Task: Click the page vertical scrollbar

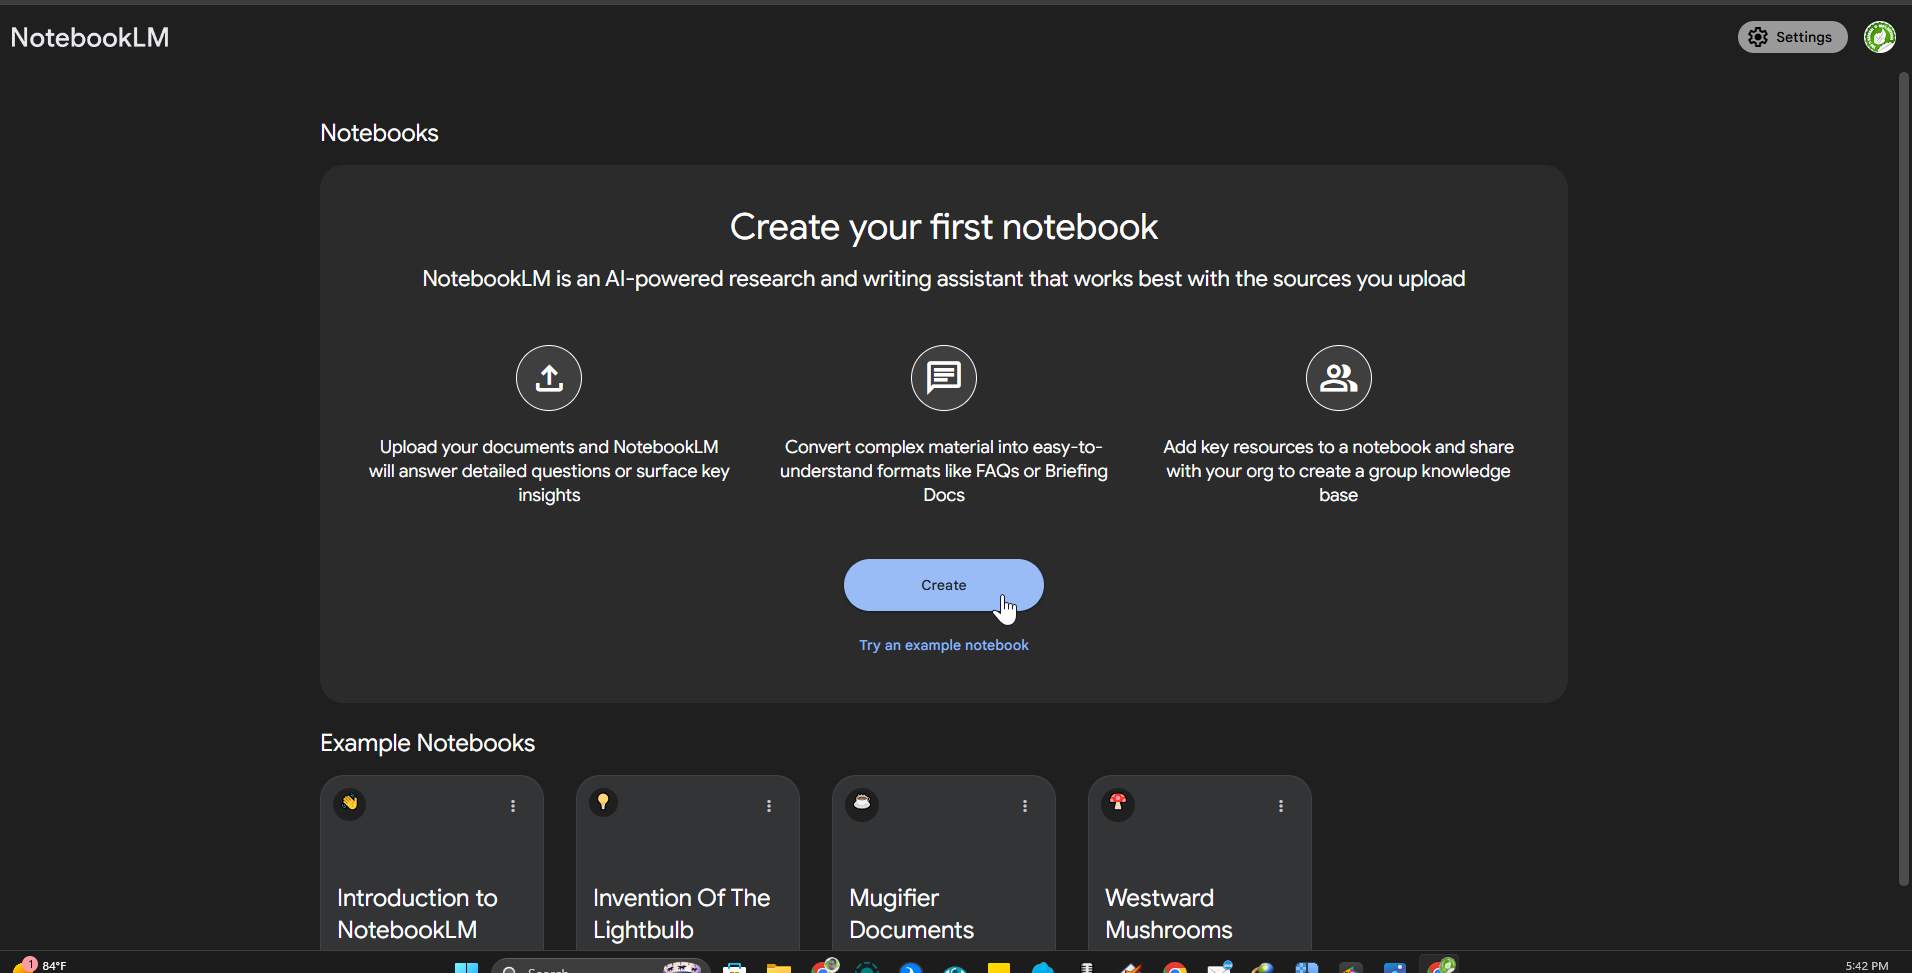Action: coord(1904,479)
